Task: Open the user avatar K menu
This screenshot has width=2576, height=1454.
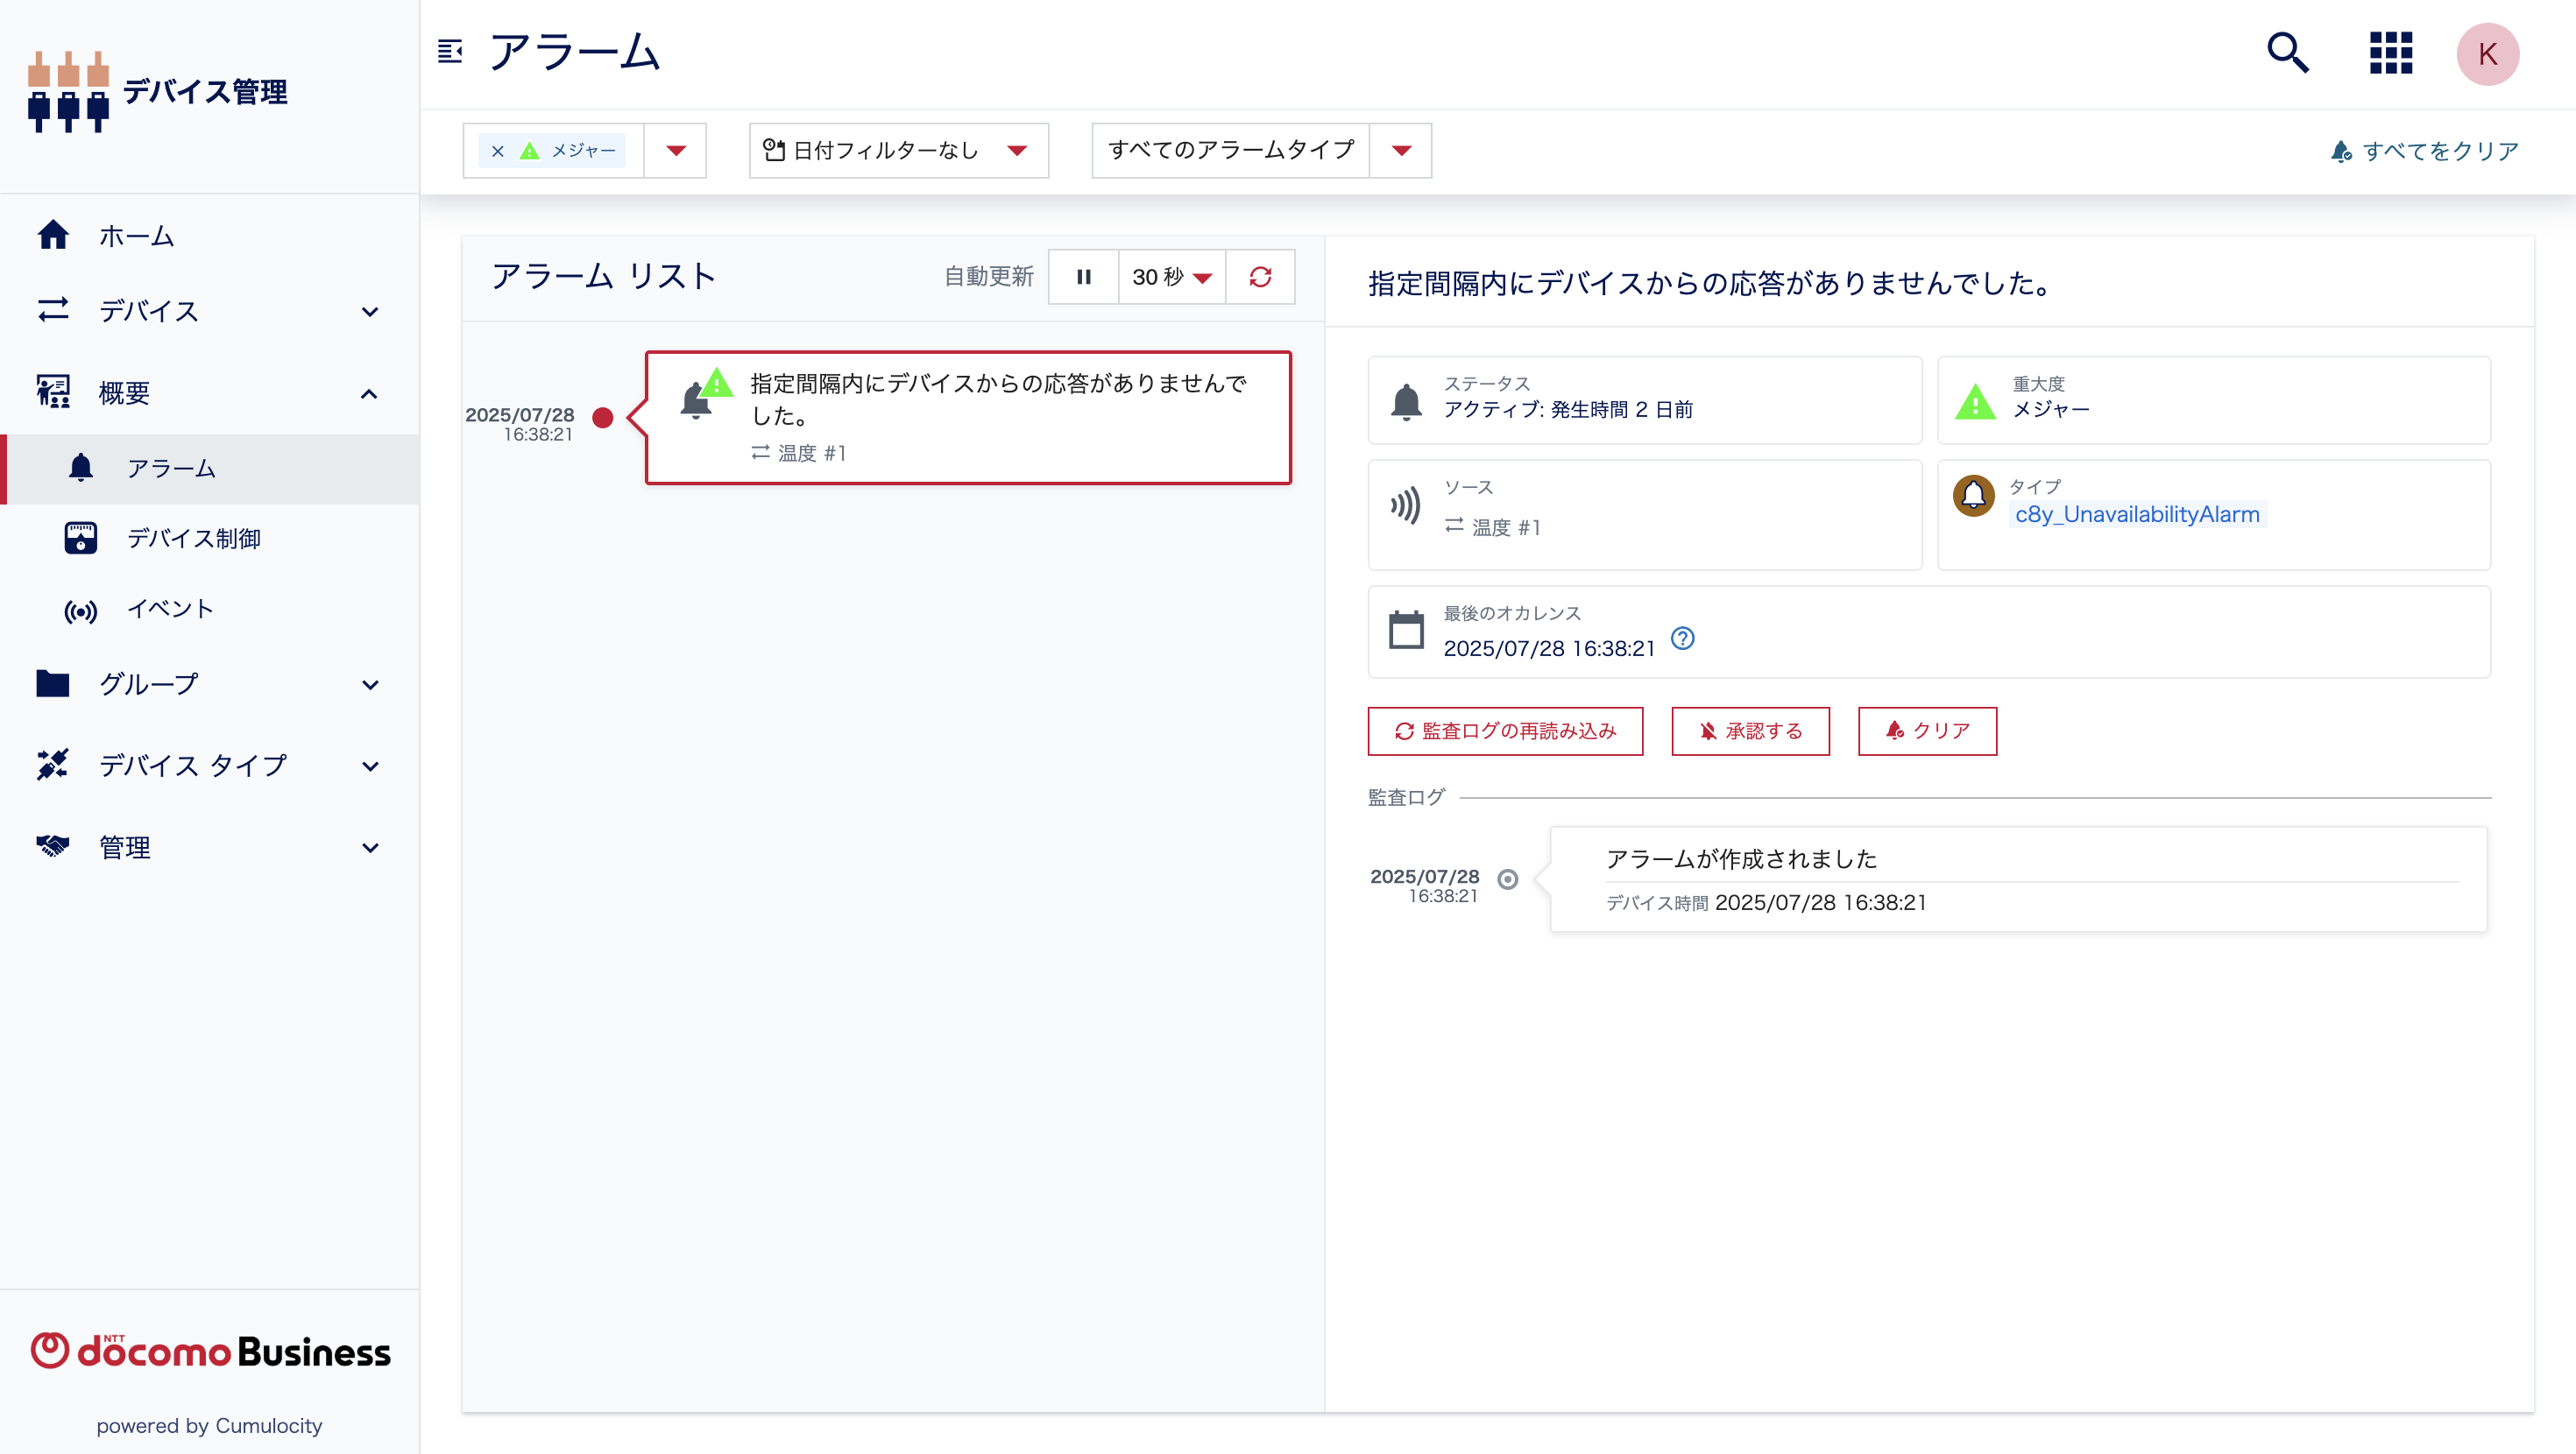Action: [2487, 54]
